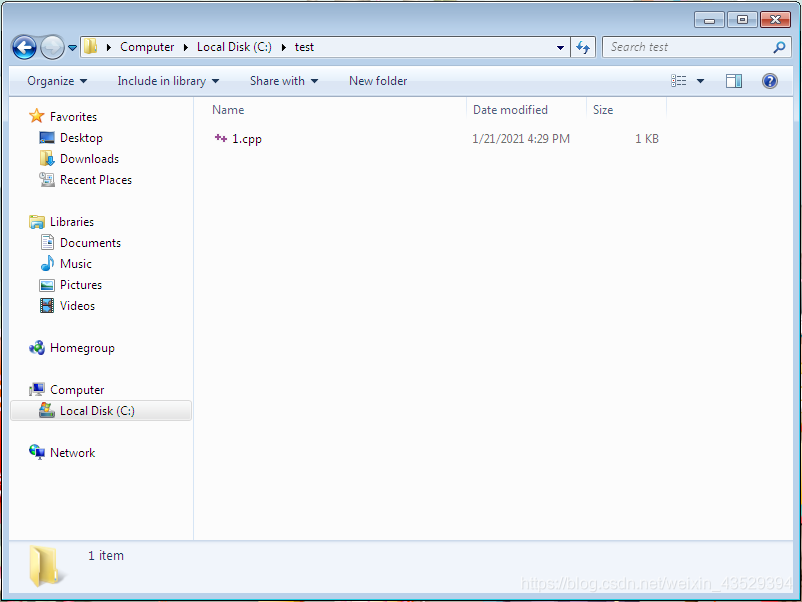Select the 1.cpp file icon
Screen dimensions: 802x602
220,138
